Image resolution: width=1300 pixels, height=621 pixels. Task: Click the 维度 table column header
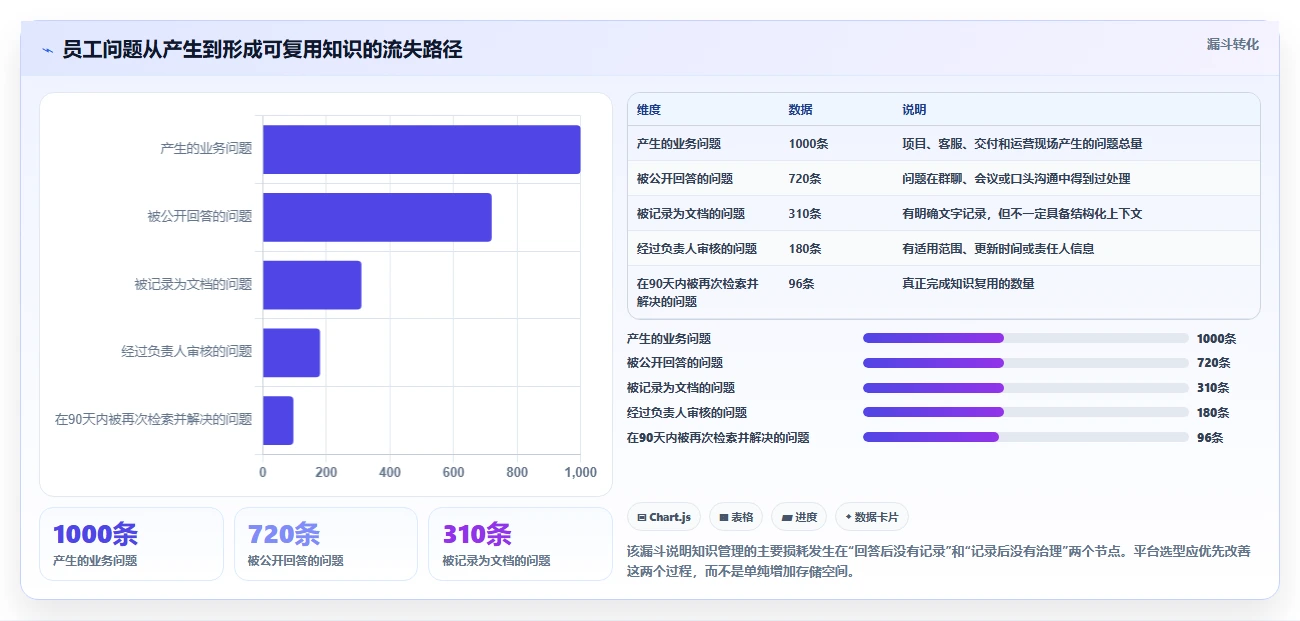649,110
